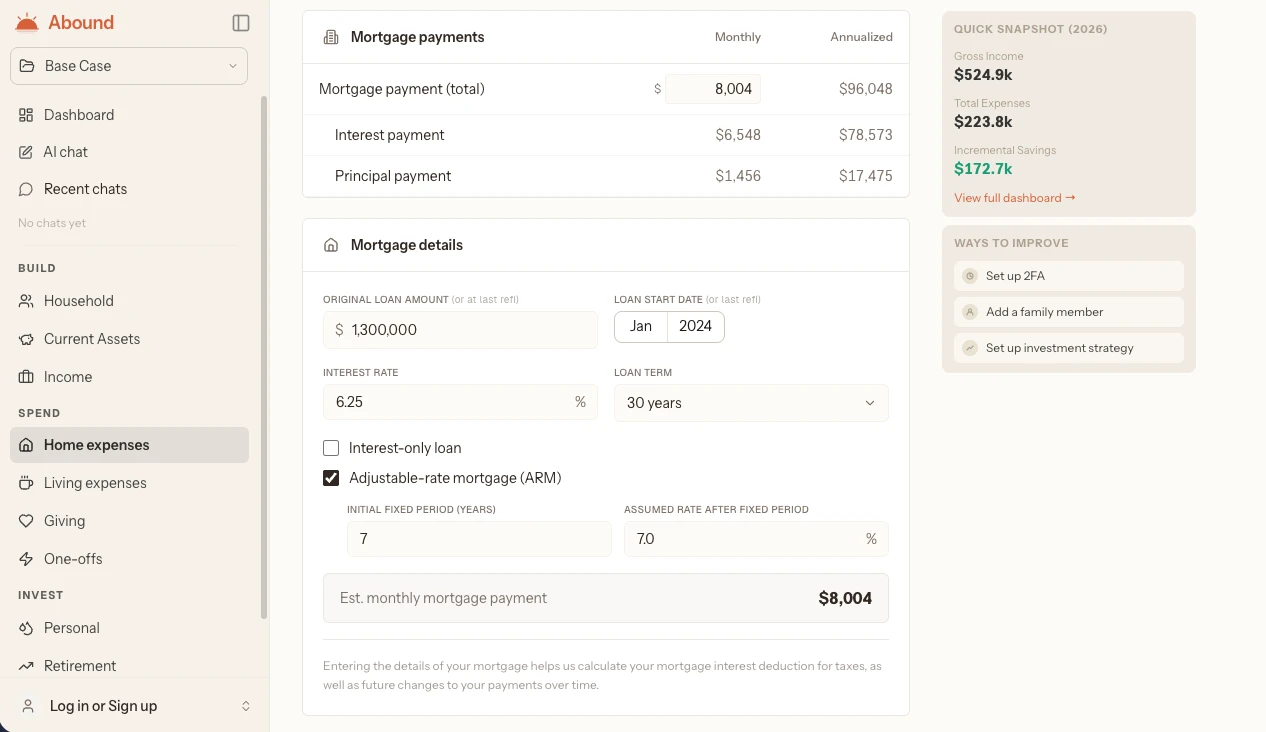
Task: Click the Recent chats bubble icon
Action: pos(26,189)
